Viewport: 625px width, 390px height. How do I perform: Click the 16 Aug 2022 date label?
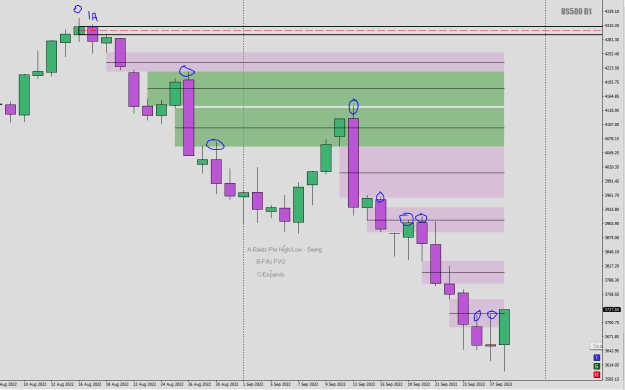coord(90,384)
